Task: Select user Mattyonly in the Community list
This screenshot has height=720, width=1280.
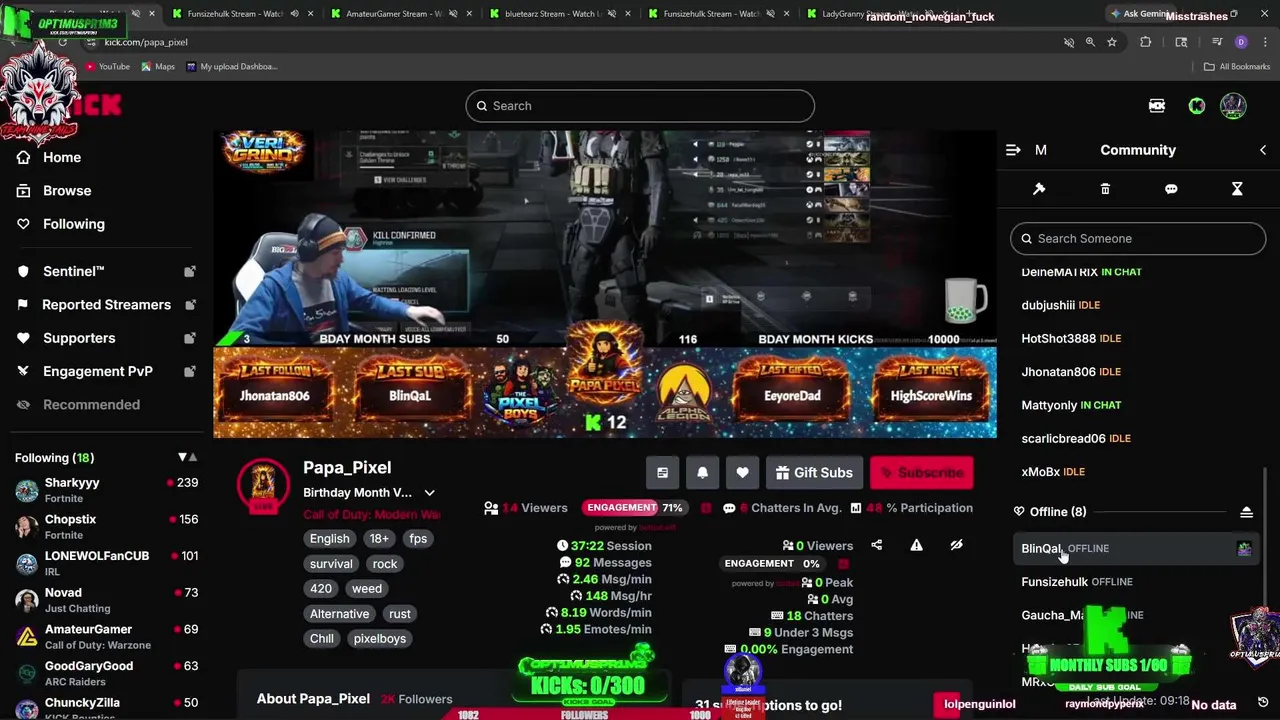Action: pos(1134,405)
